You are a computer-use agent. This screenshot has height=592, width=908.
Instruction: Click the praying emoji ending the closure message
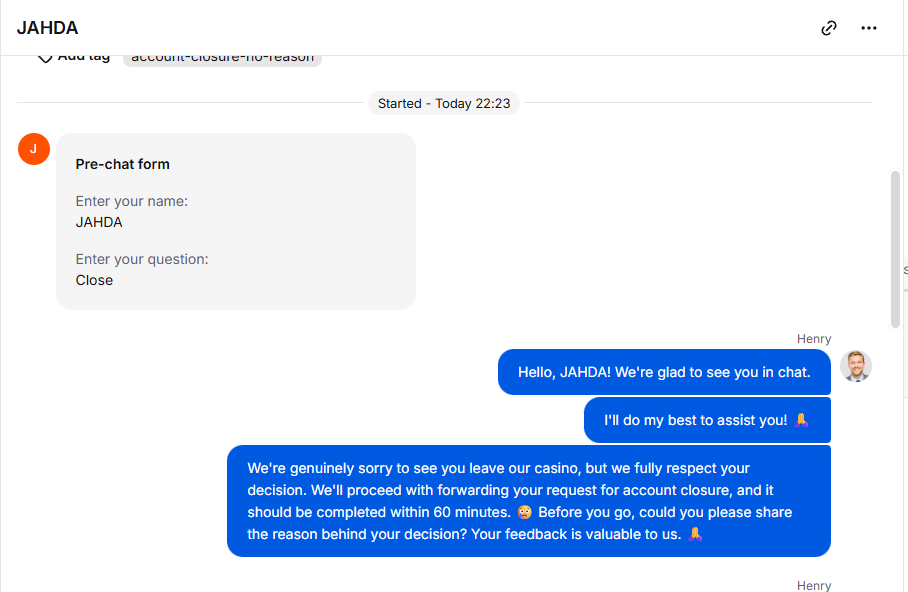point(695,534)
